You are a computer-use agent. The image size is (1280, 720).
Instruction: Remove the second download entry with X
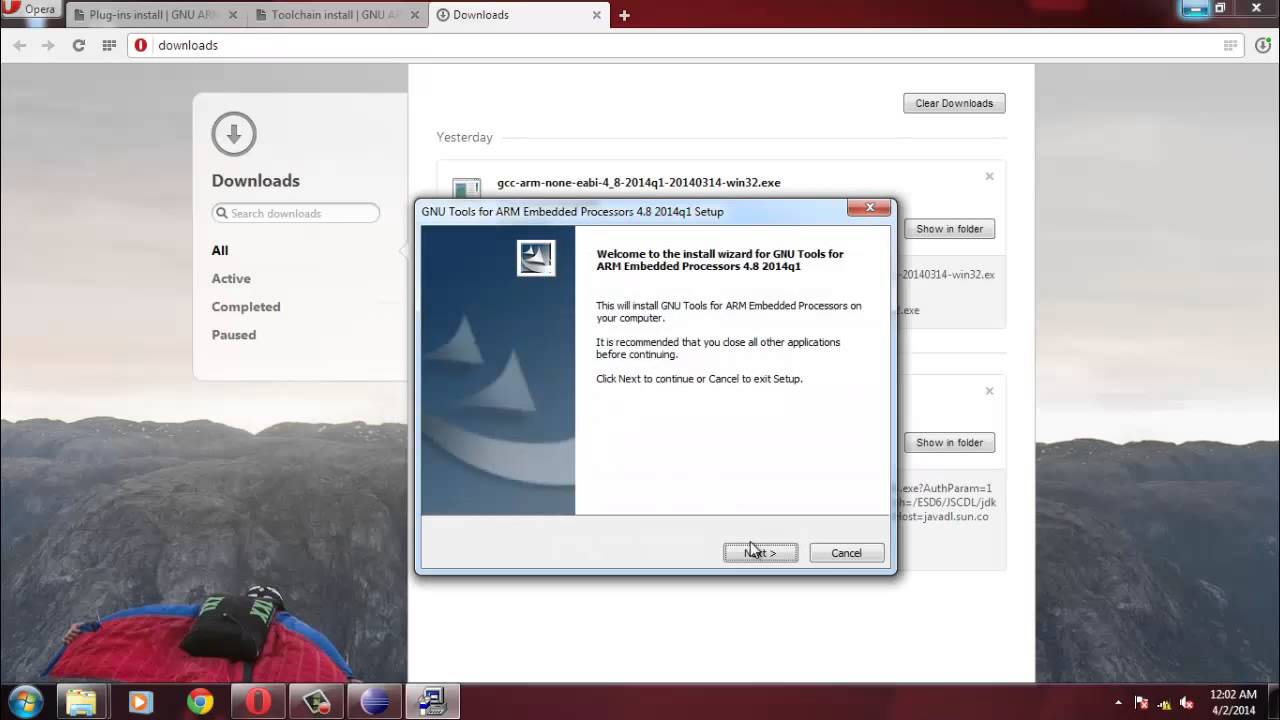989,391
